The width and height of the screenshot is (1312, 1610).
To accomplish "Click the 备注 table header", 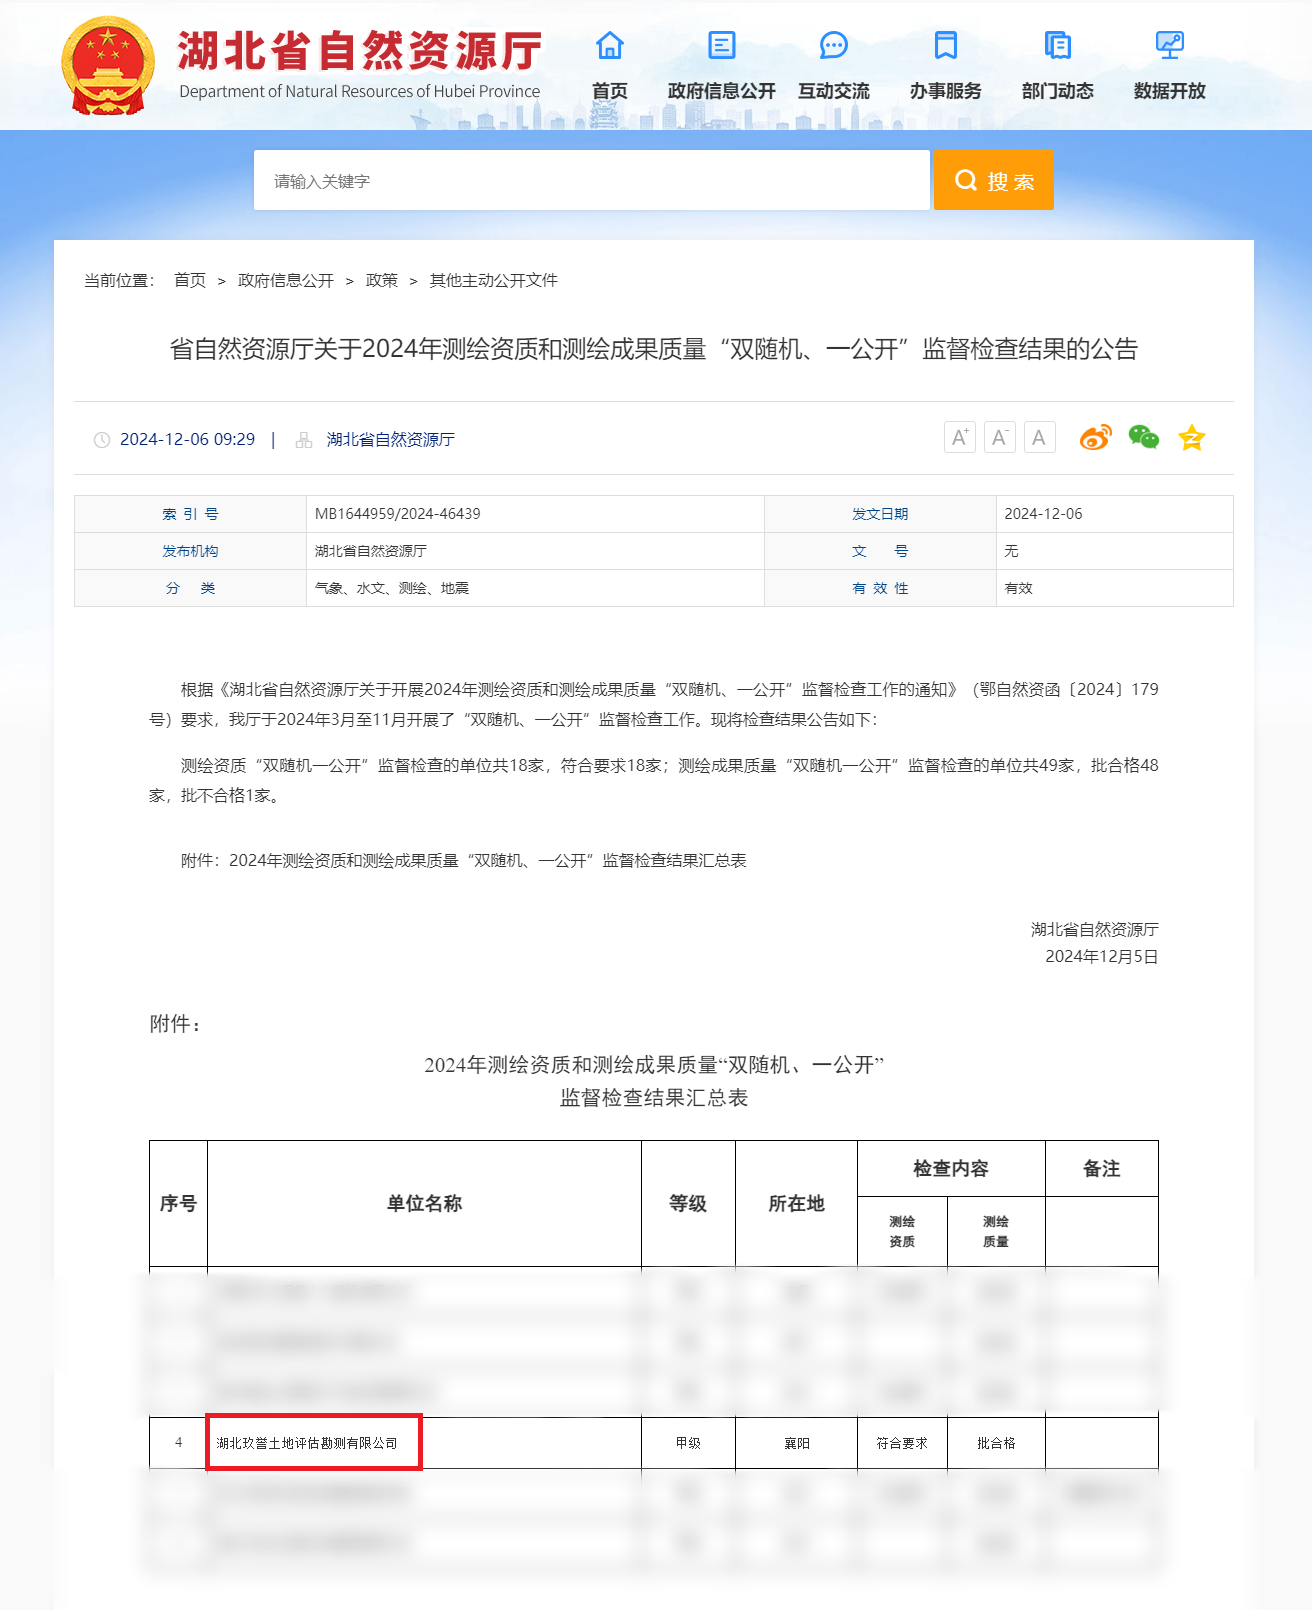I will coord(1102,1169).
